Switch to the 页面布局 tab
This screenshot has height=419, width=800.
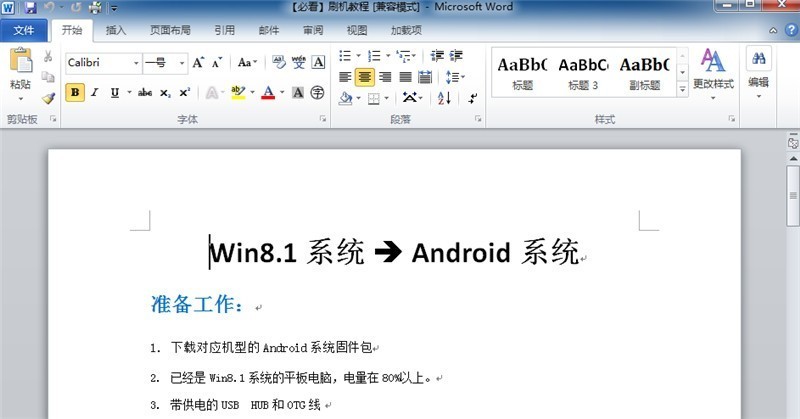(x=170, y=30)
